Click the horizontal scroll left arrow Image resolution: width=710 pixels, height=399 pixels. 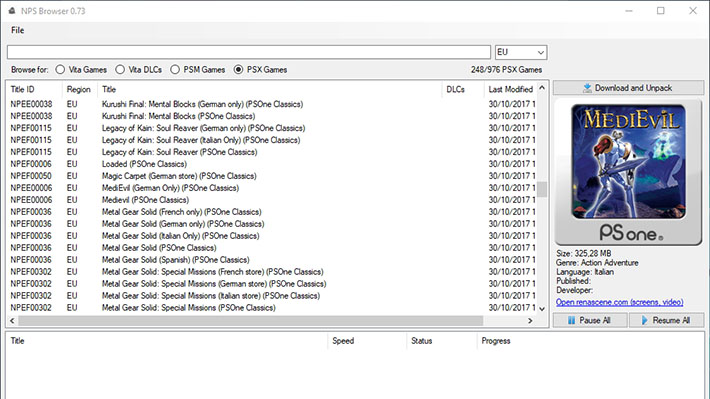[12, 321]
